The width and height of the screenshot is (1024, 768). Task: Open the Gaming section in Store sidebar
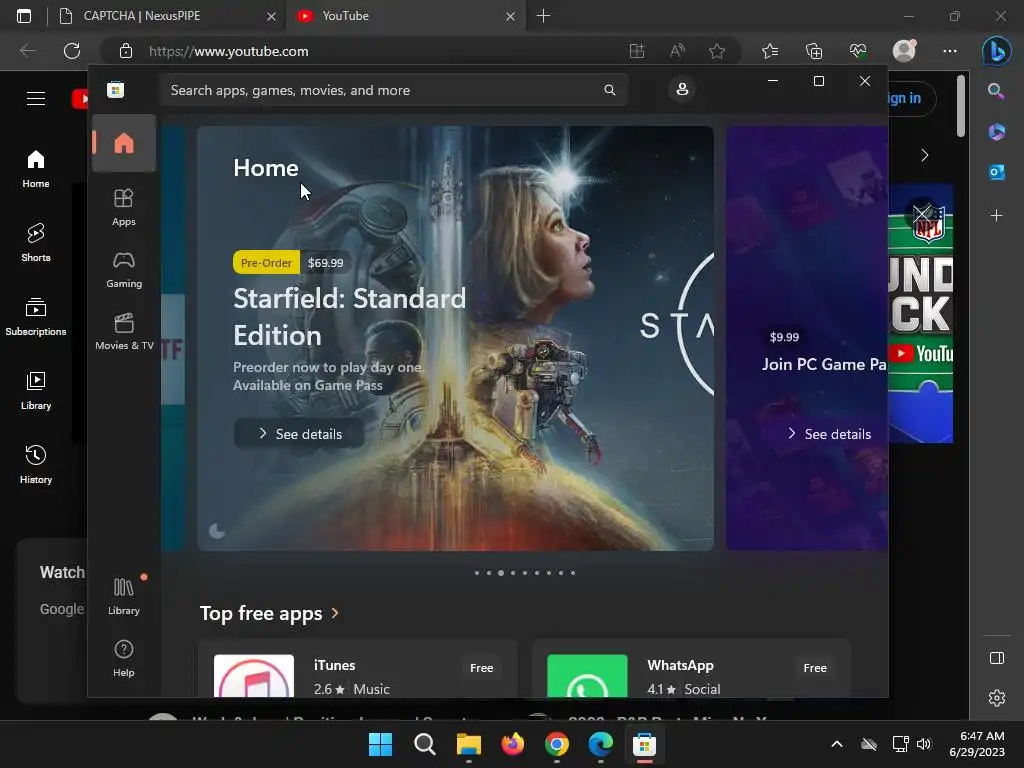coord(123,269)
